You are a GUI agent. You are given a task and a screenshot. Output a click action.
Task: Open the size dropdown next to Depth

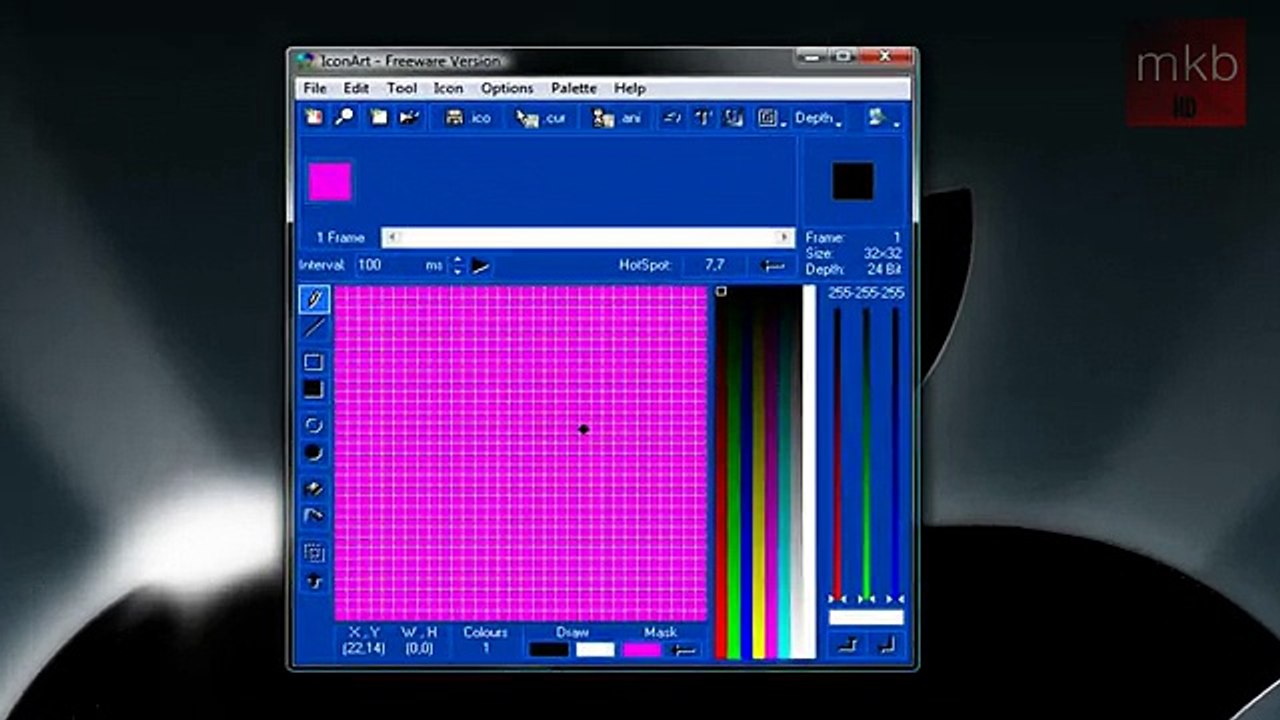(x=771, y=118)
